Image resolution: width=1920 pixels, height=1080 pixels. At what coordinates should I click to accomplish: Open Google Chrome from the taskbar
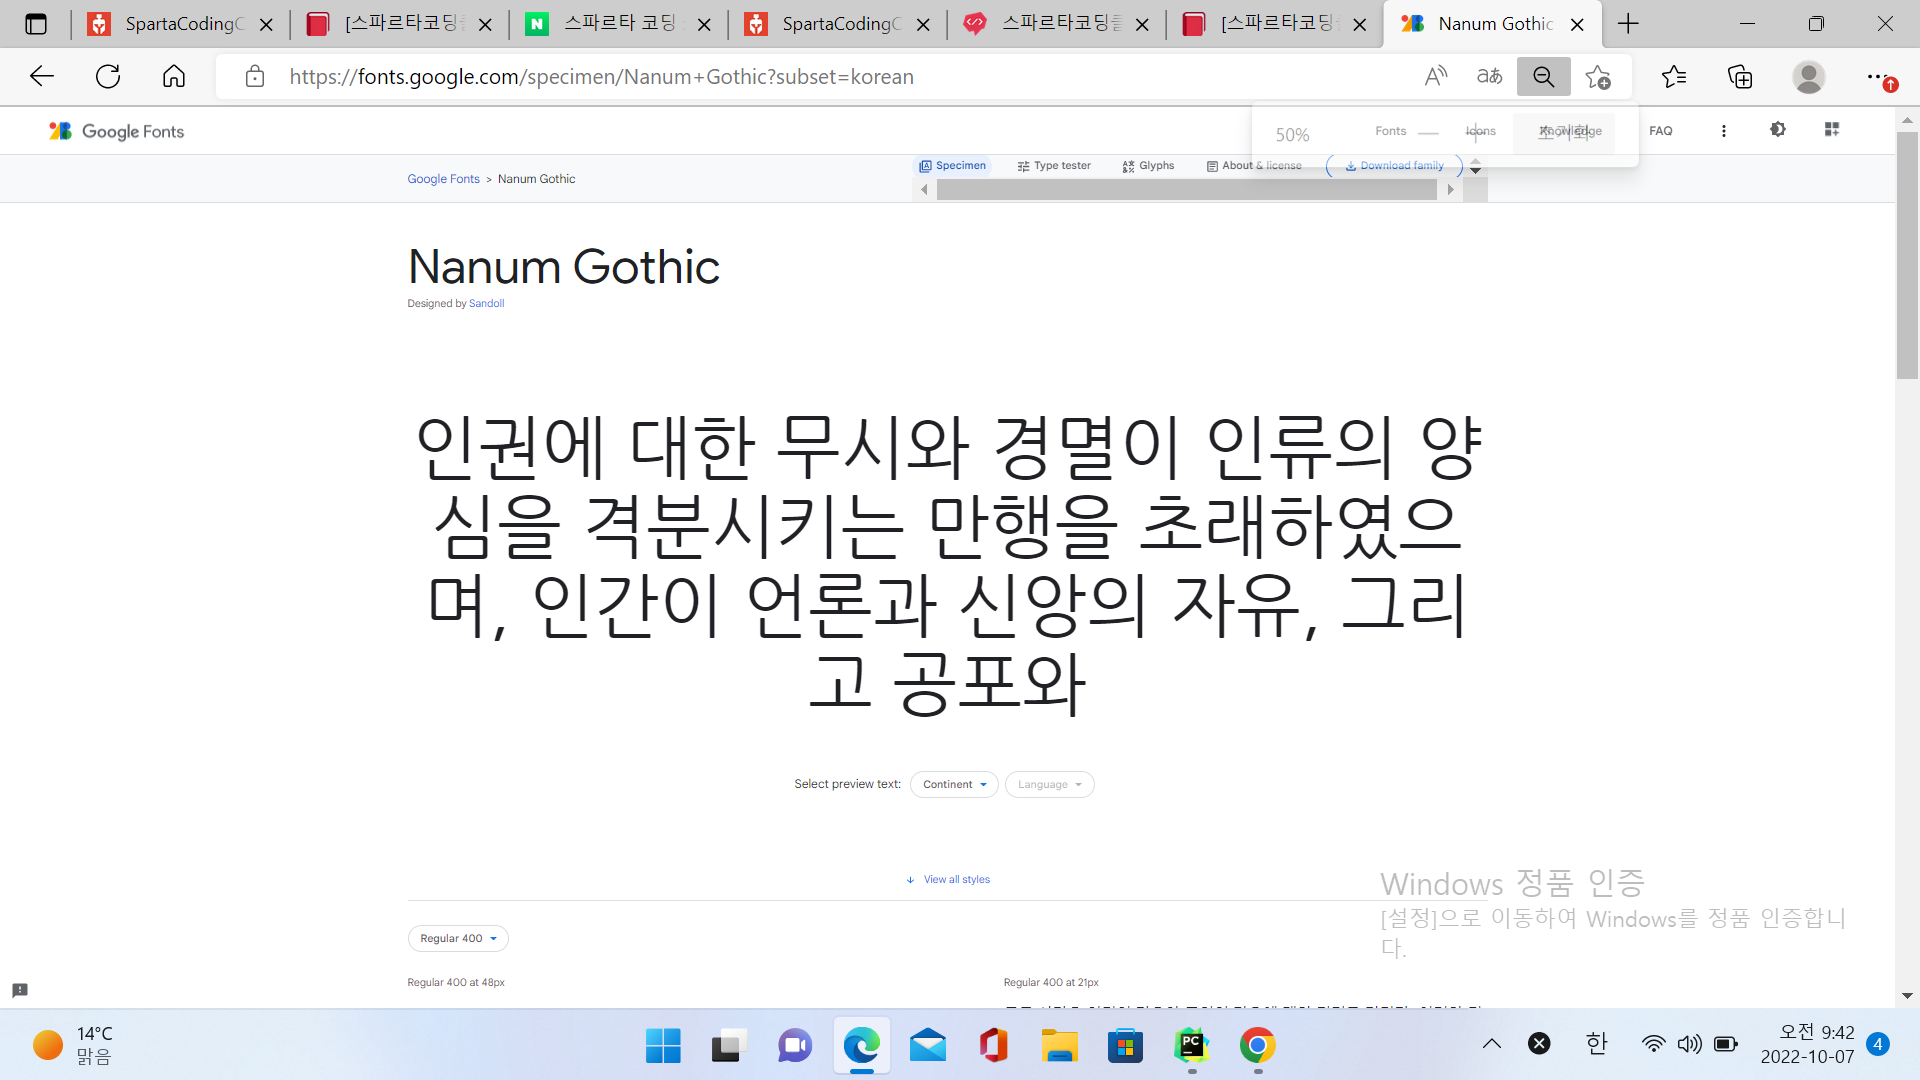click(x=1257, y=1046)
